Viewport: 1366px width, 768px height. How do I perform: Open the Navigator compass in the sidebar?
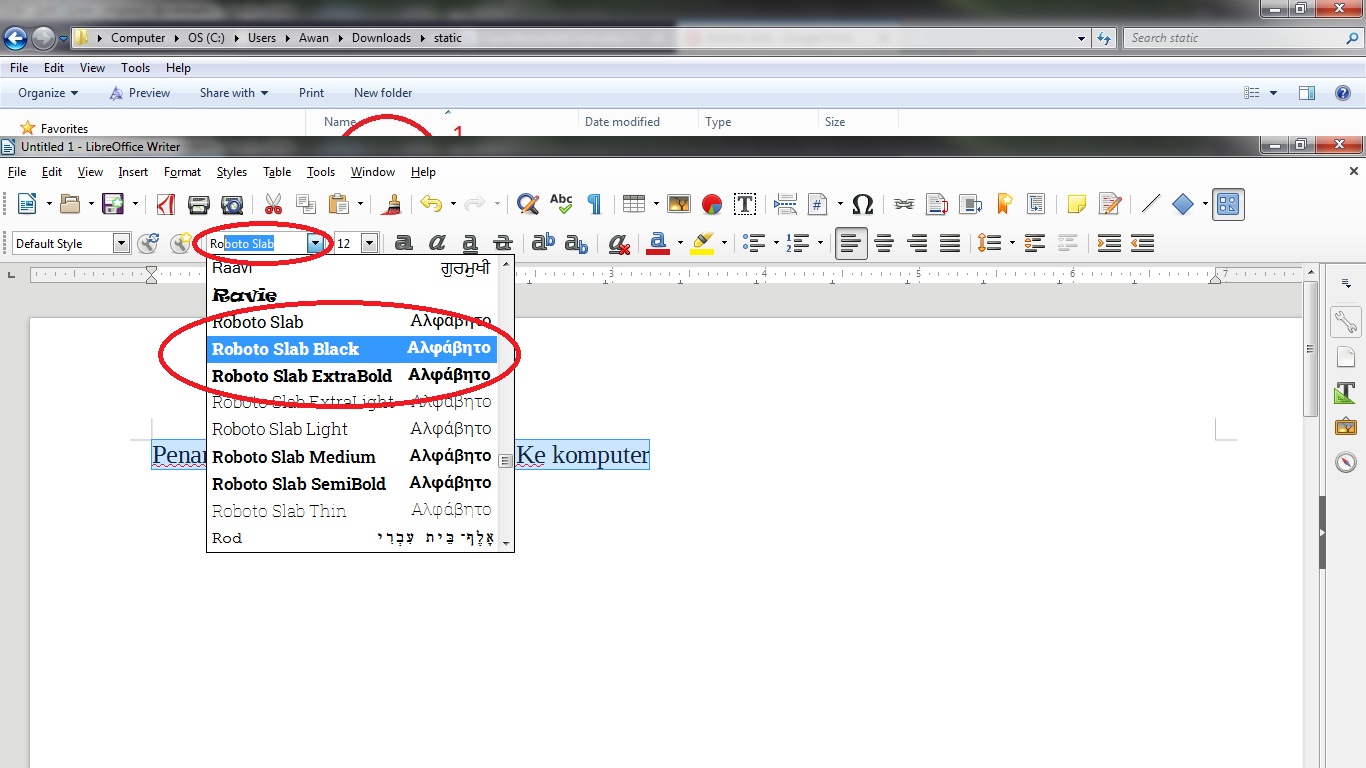click(1346, 462)
